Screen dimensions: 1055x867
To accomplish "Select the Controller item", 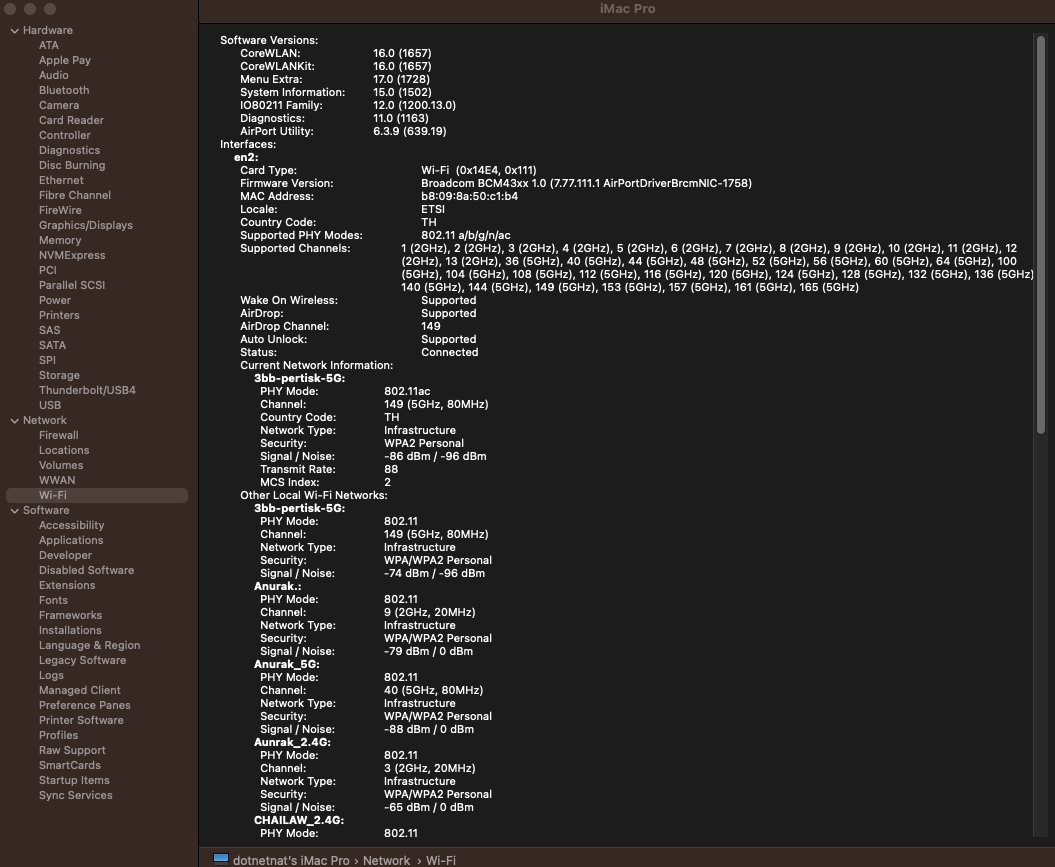I will (x=65, y=135).
